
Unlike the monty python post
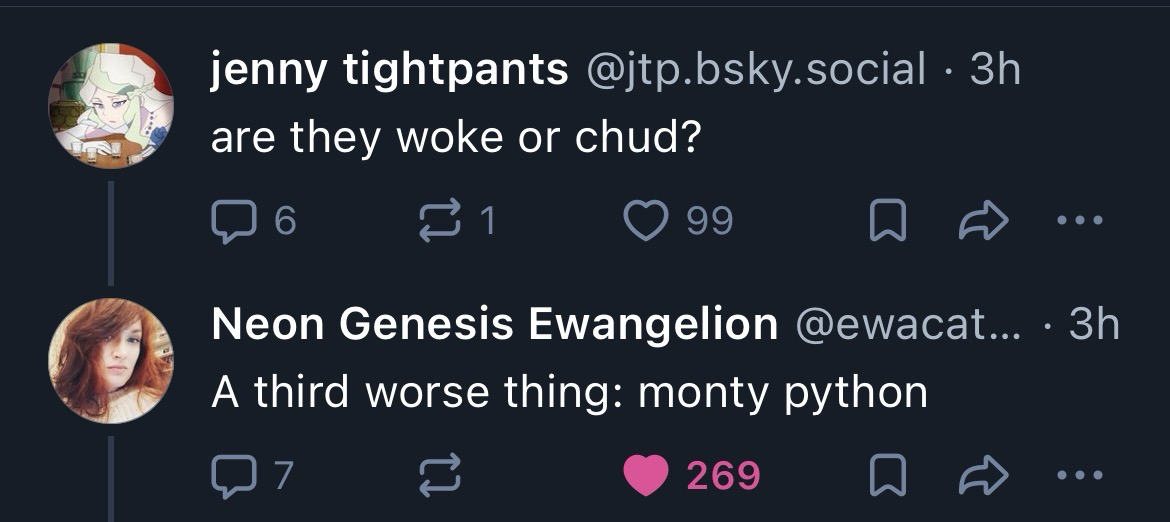(x=645, y=476)
